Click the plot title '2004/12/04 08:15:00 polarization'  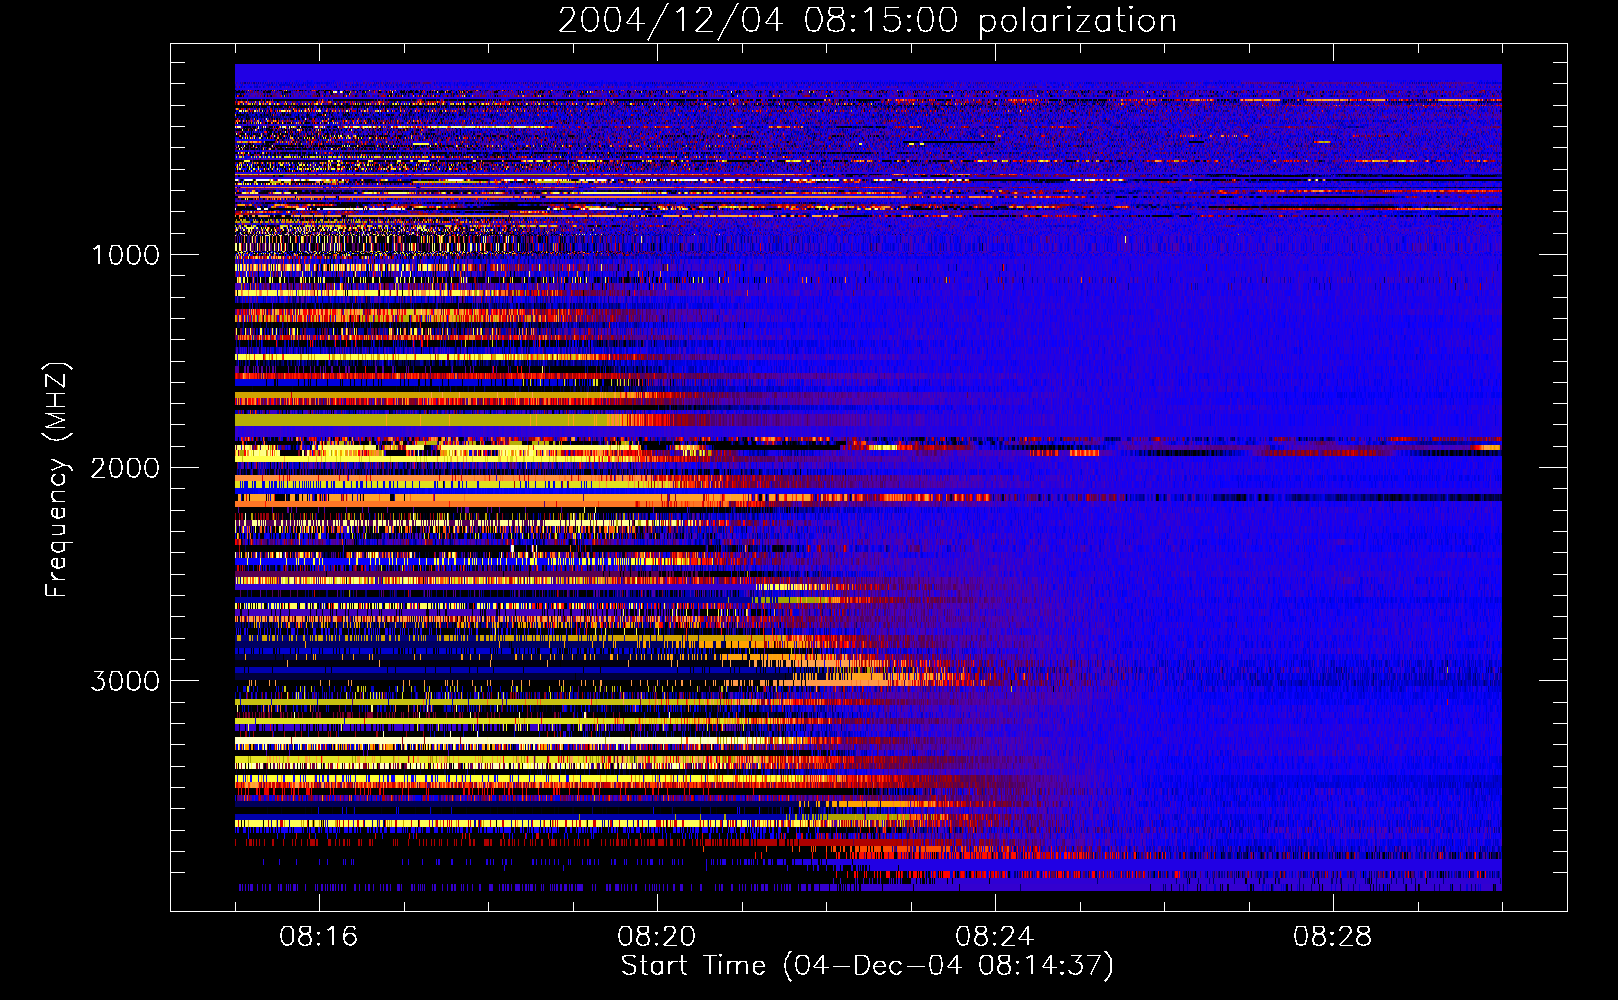(x=867, y=21)
